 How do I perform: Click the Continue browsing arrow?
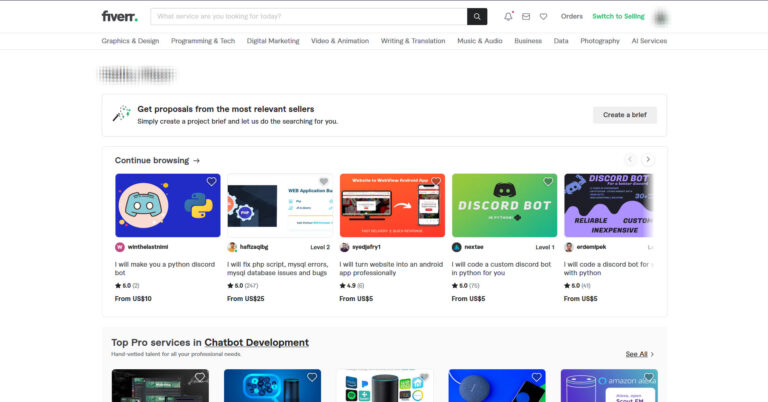(x=196, y=161)
